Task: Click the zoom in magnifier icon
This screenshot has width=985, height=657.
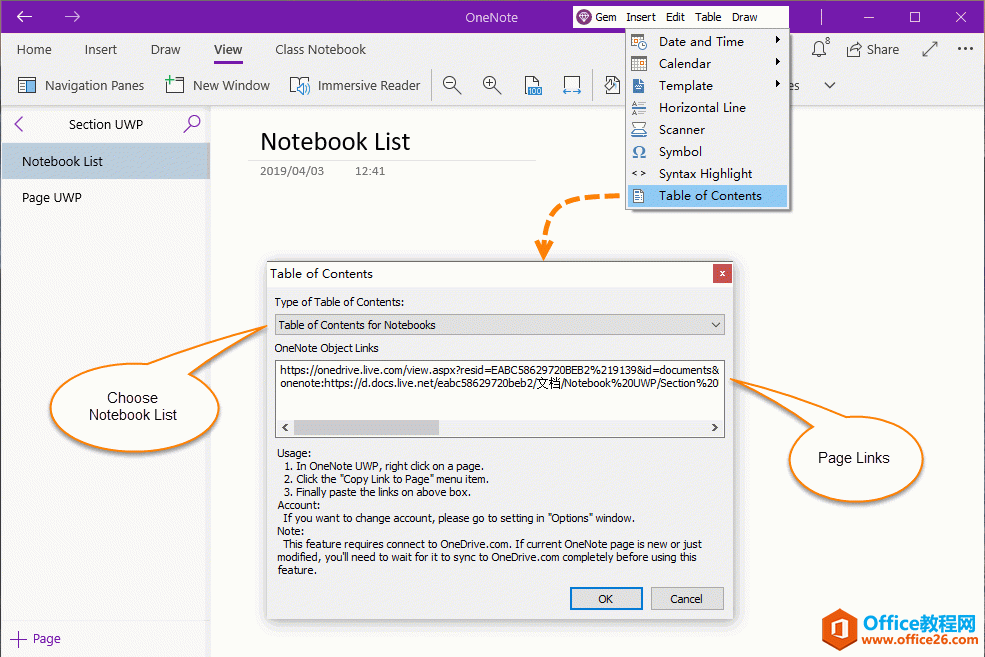Action: 492,86
